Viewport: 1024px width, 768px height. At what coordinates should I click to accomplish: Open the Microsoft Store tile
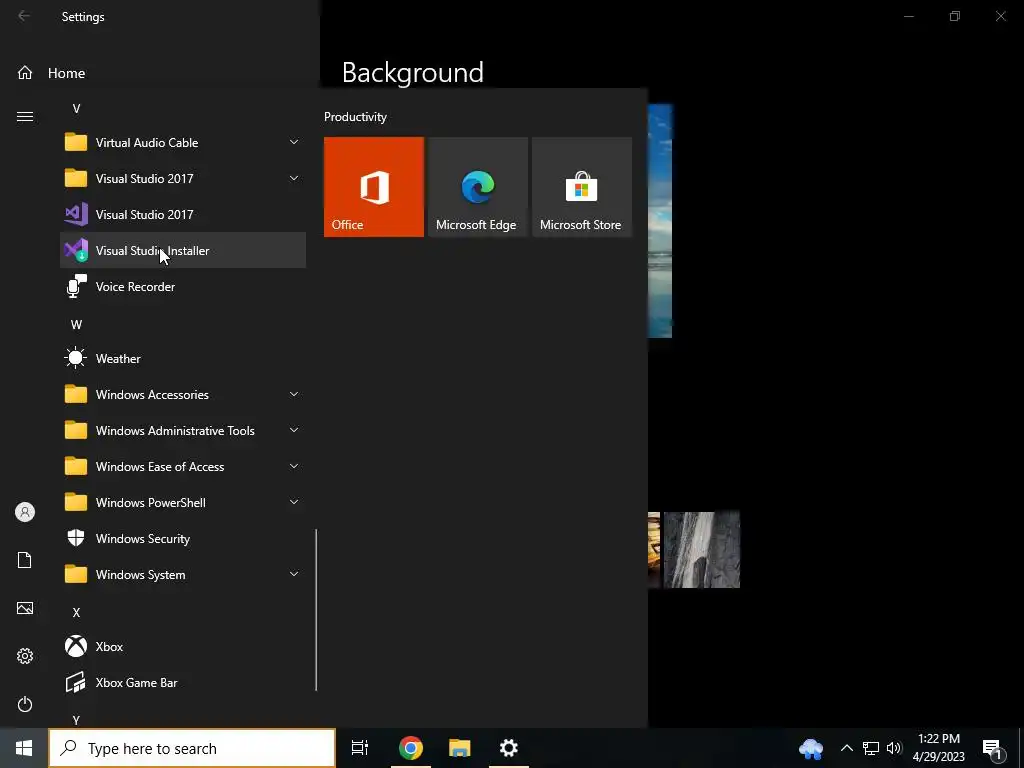[582, 187]
